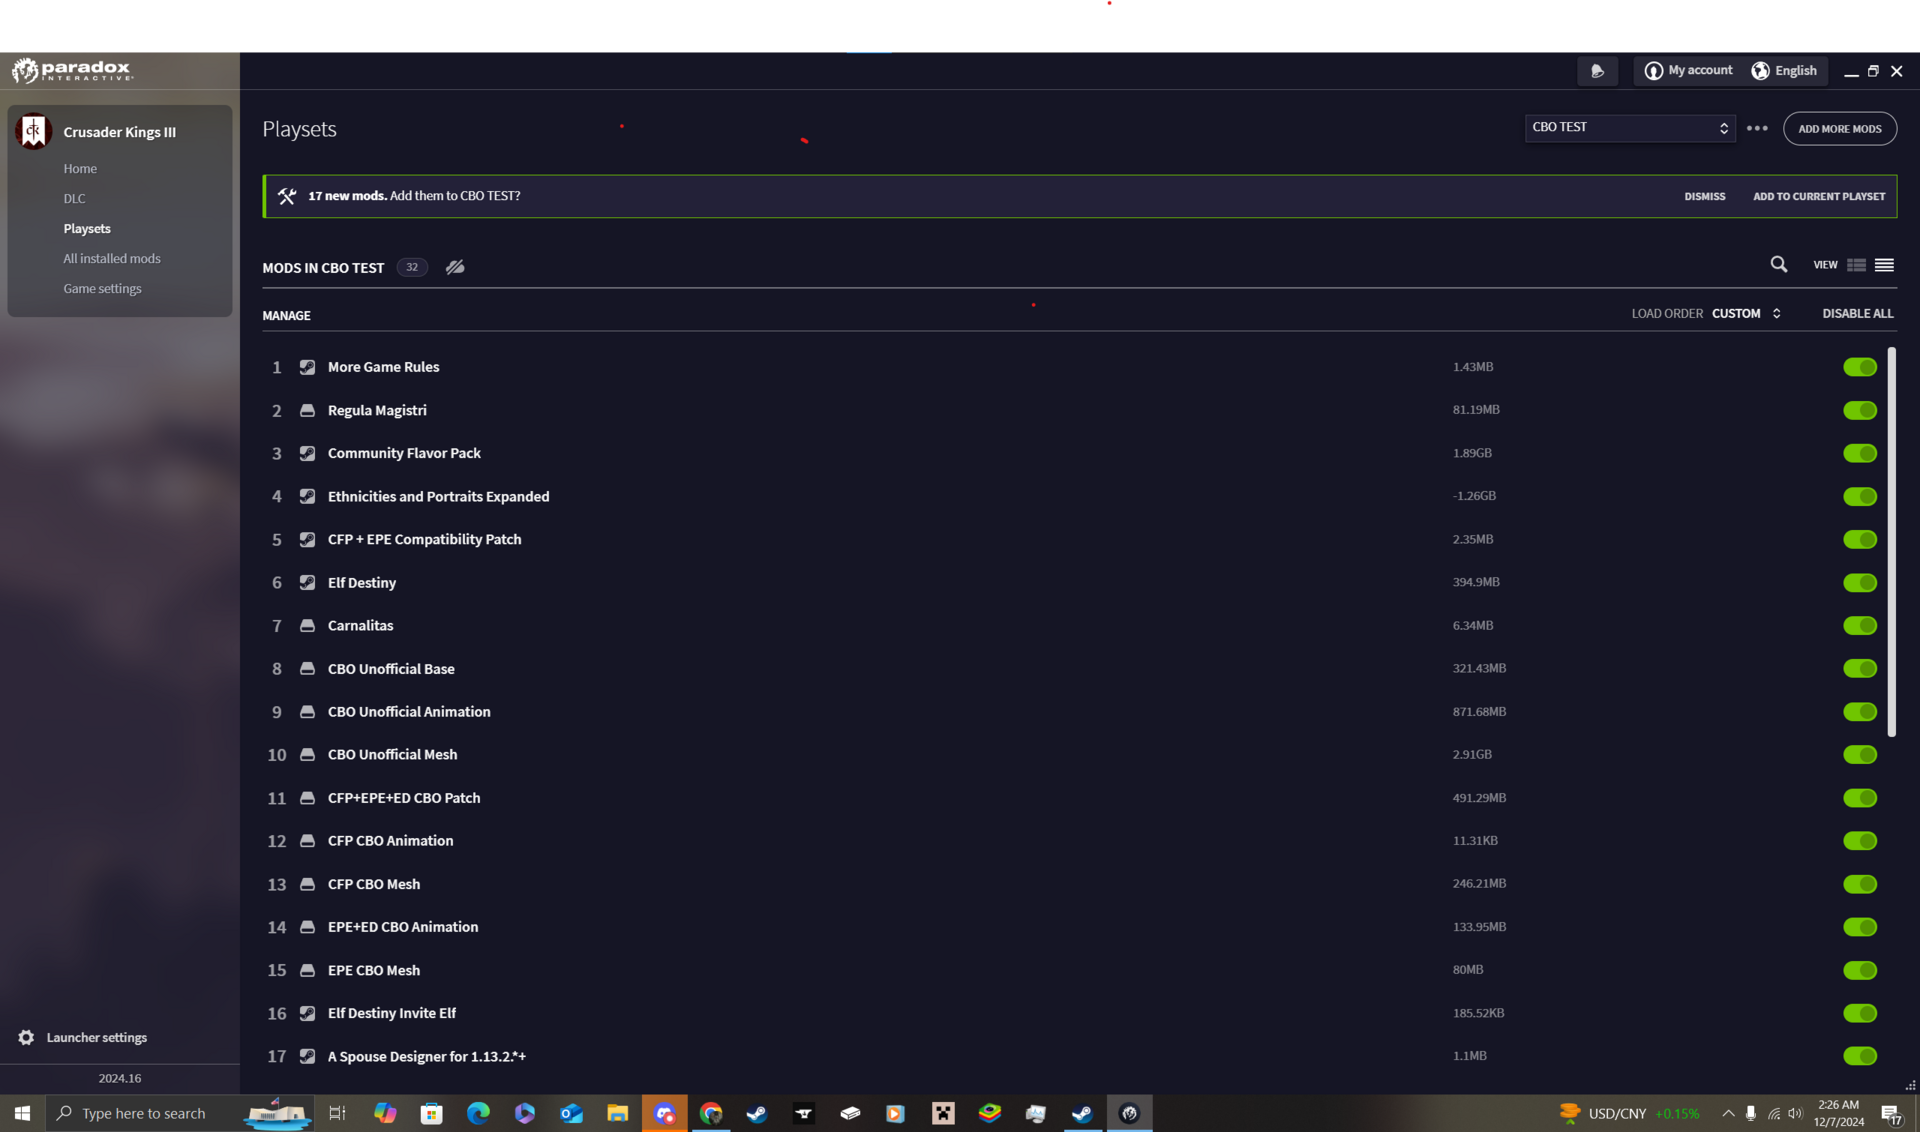Open the Windows Start menu
Screen dimensions: 1920x1132
pos(22,1113)
